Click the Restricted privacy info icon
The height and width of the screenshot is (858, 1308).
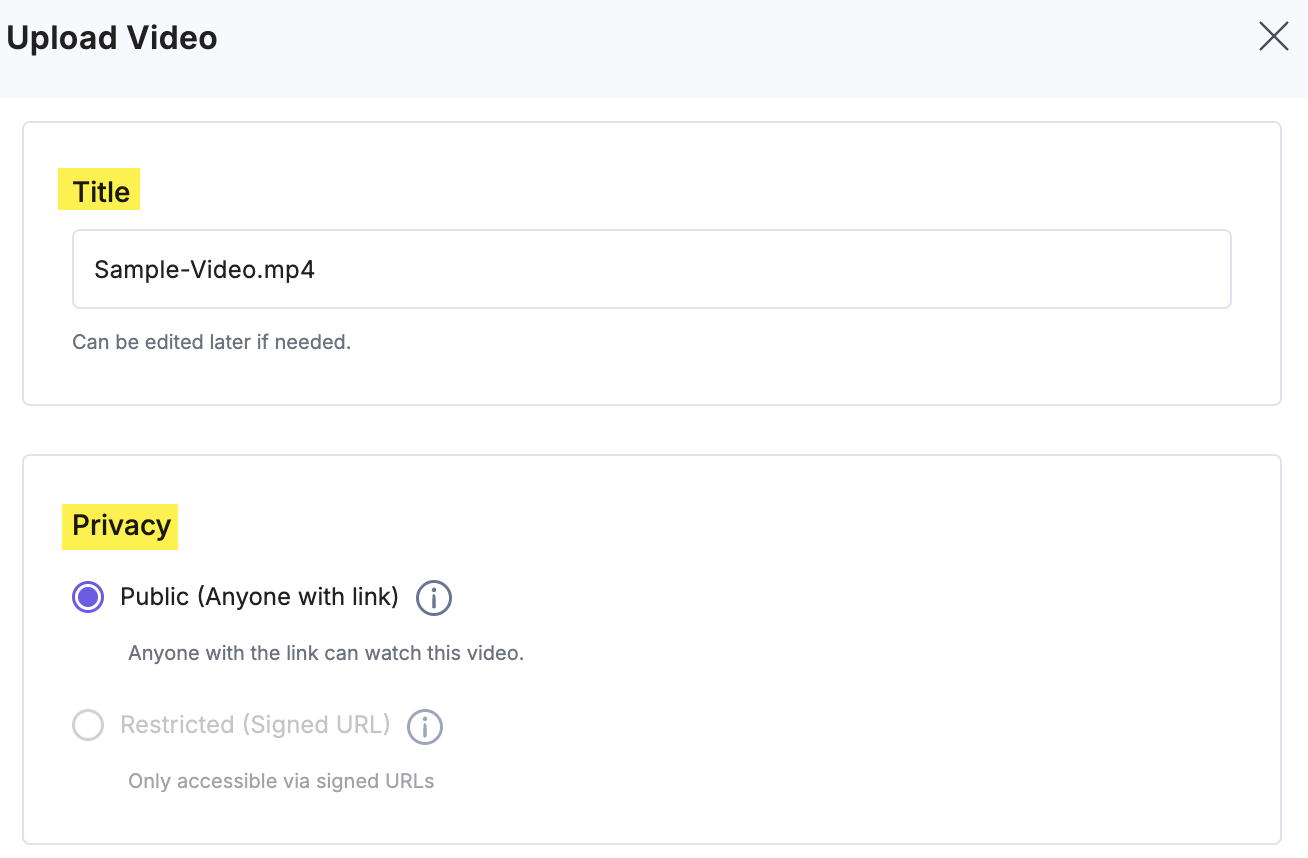pyautogui.click(x=424, y=725)
